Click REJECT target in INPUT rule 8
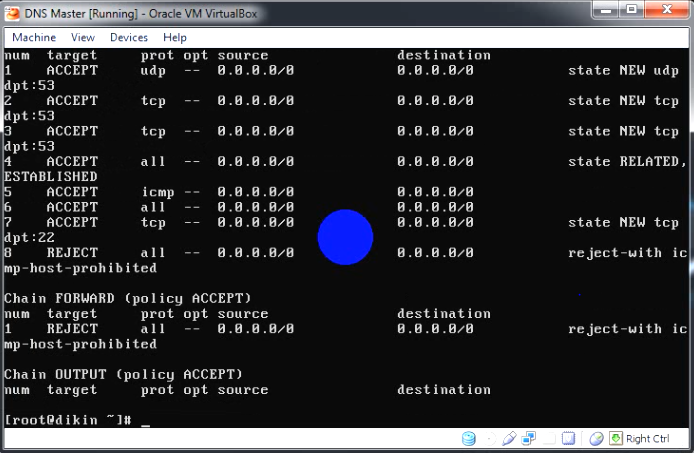Viewport: 694px width, 453px height. click(x=72, y=252)
